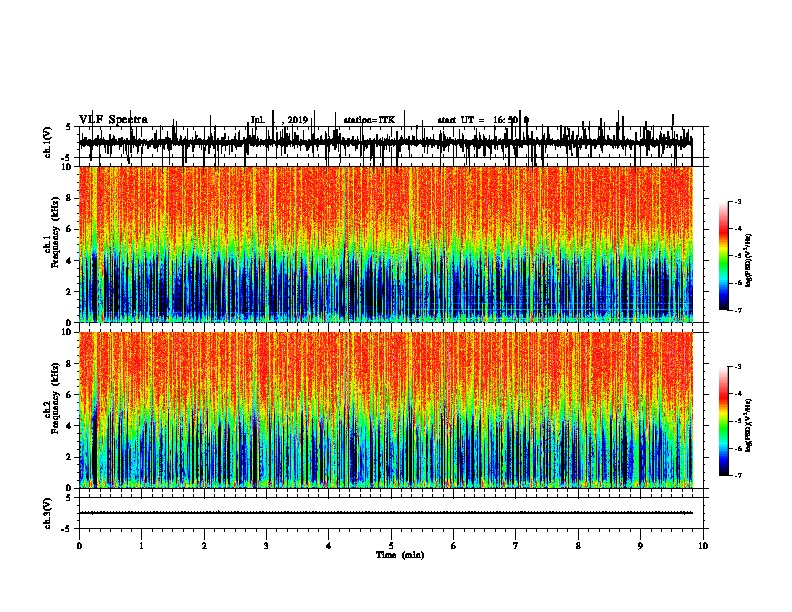This screenshot has height=612, width=792.
Task: Click the ch.2 colorbar "log(PSD)" unit label
Action: point(749,425)
